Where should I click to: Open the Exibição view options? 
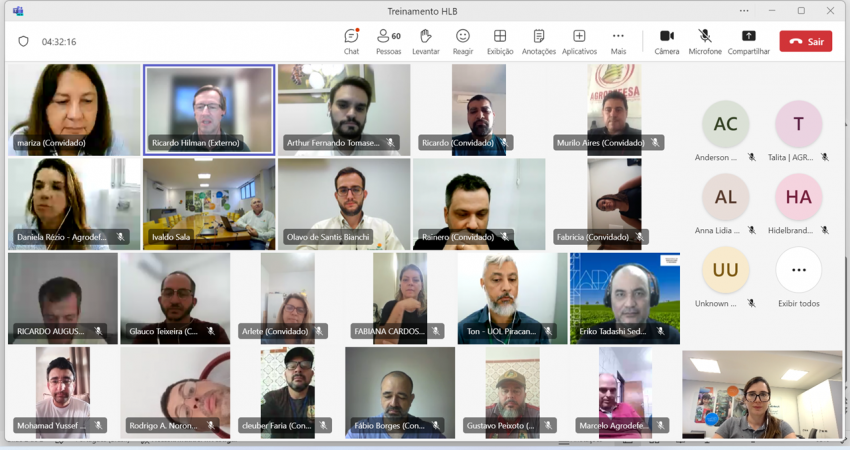pos(500,42)
